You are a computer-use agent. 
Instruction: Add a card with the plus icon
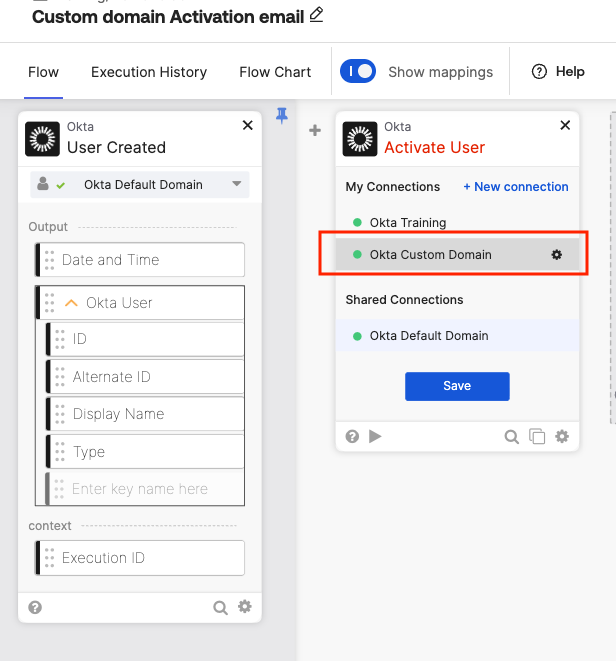(315, 130)
